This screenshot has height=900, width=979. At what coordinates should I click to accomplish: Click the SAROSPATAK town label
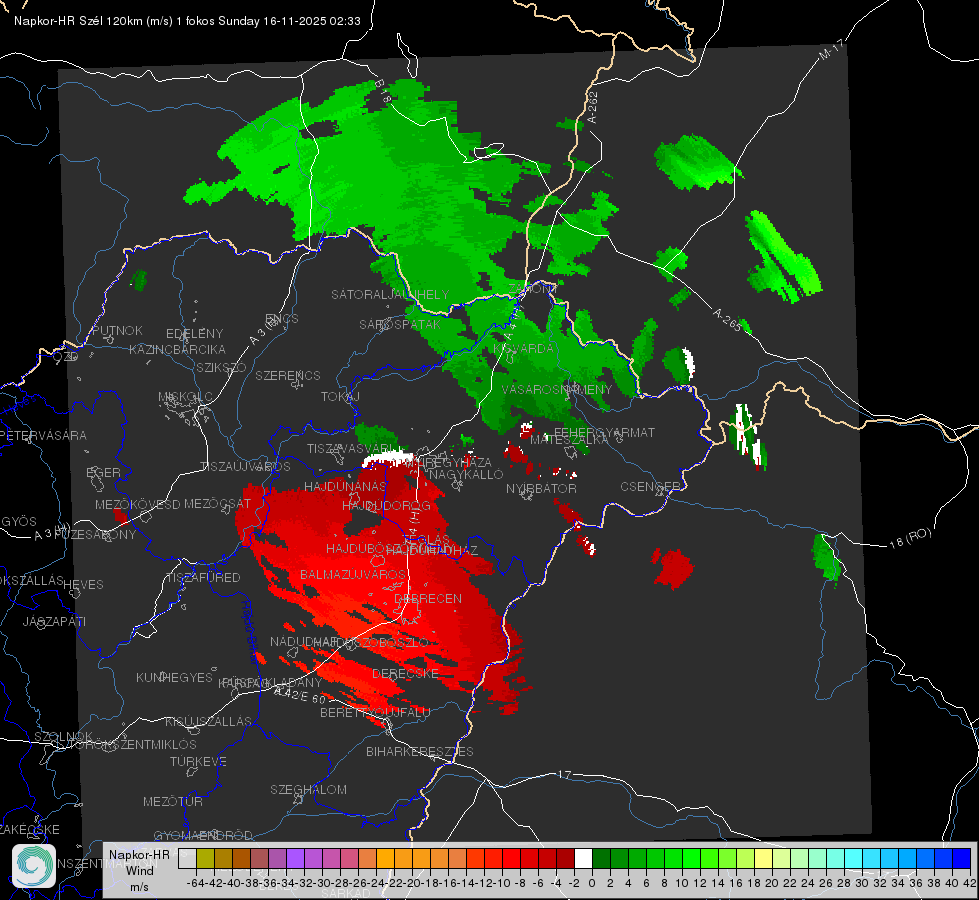[400, 324]
